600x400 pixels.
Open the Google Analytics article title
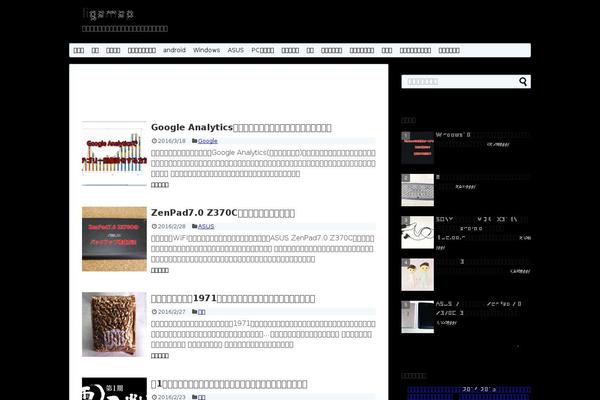[x=241, y=127]
